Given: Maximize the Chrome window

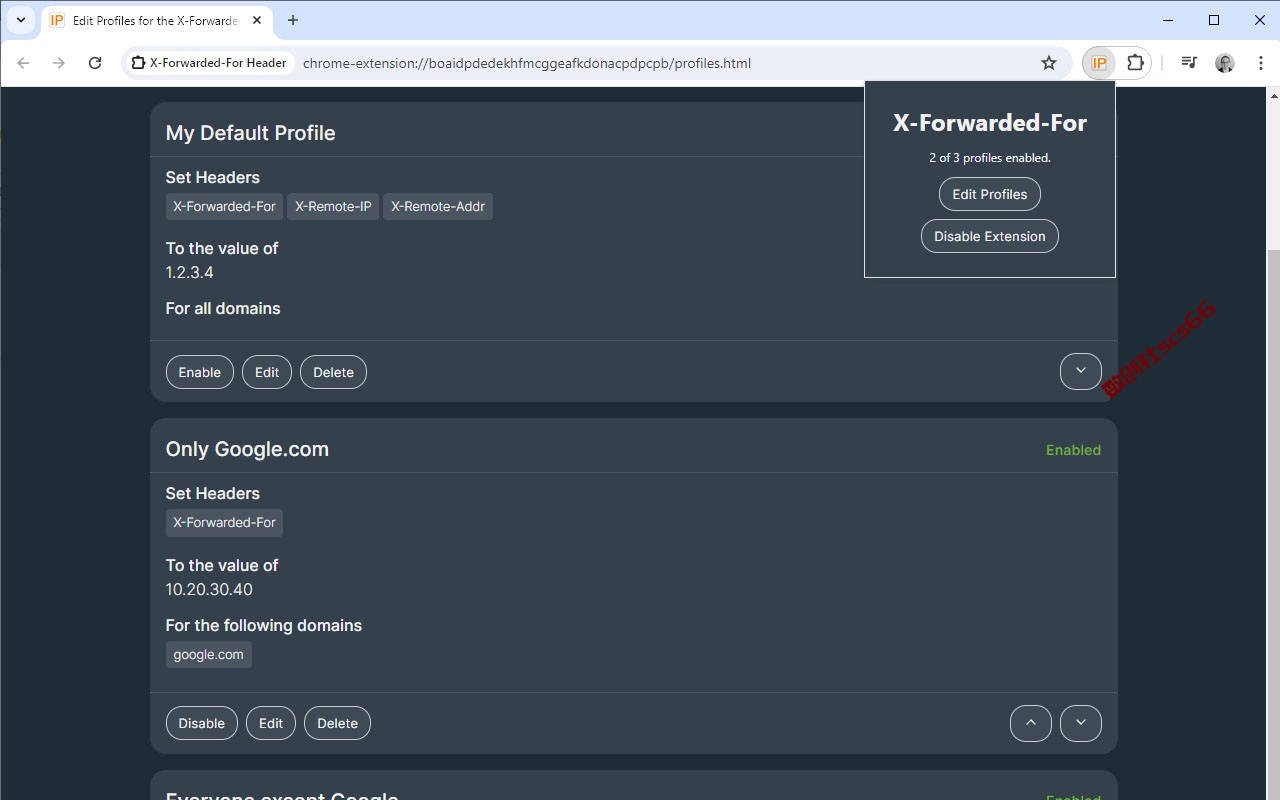Looking at the screenshot, I should pos(1214,20).
